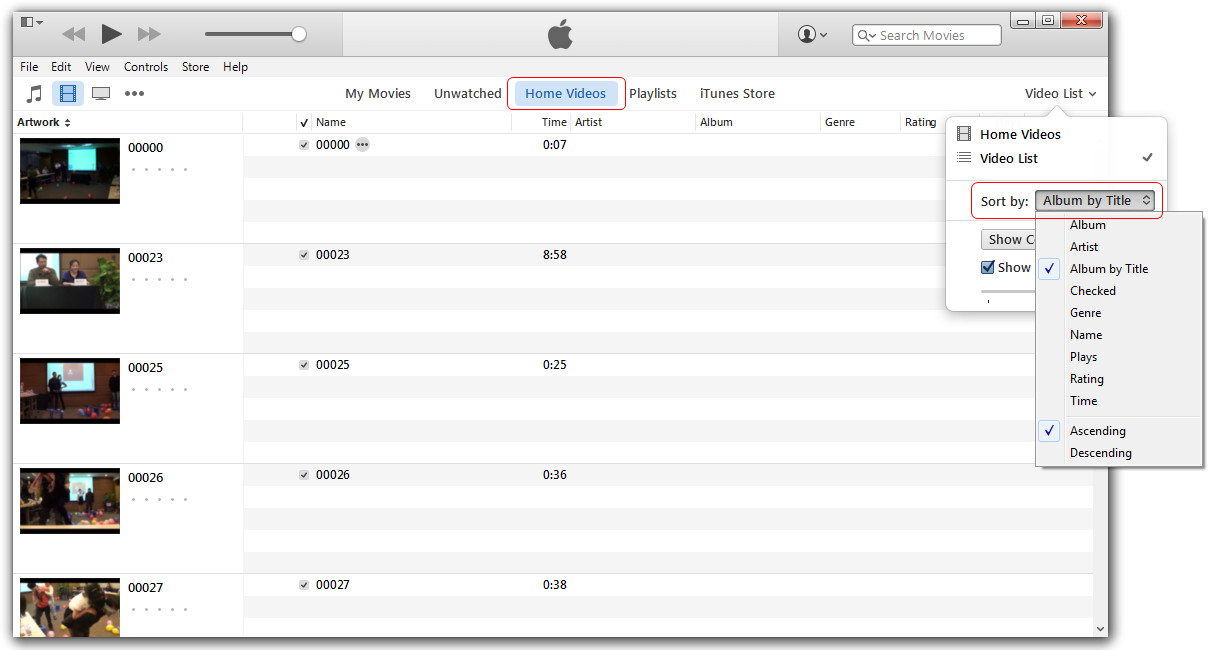Adjust the volume slider knob

pyautogui.click(x=298, y=34)
